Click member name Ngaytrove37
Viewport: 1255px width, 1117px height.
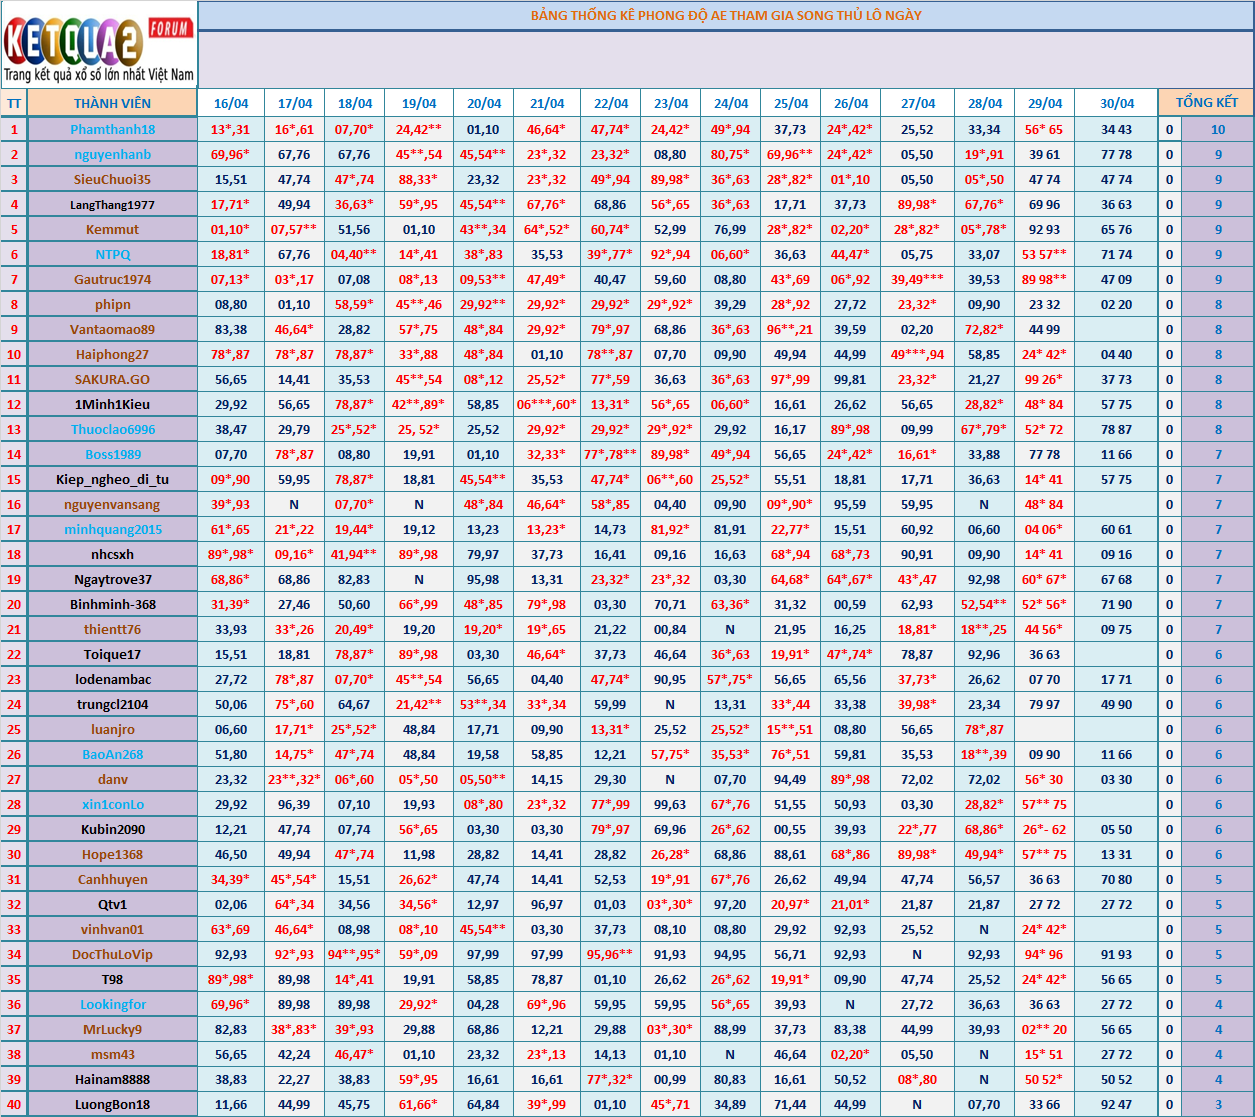point(113,579)
